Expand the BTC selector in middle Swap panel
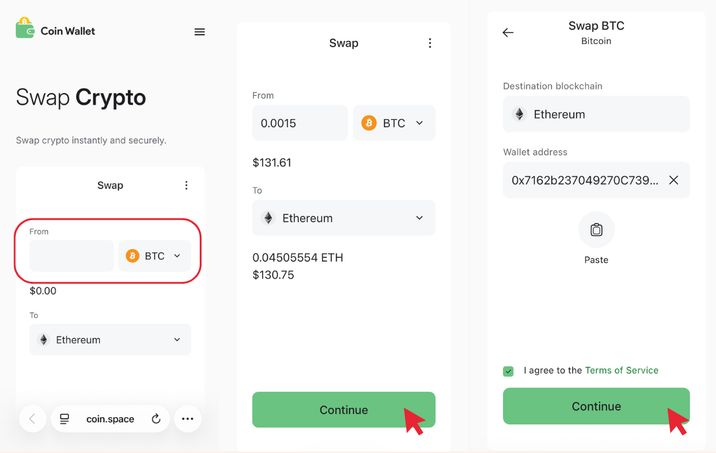Screen dimensions: 716x453 click(x=394, y=123)
